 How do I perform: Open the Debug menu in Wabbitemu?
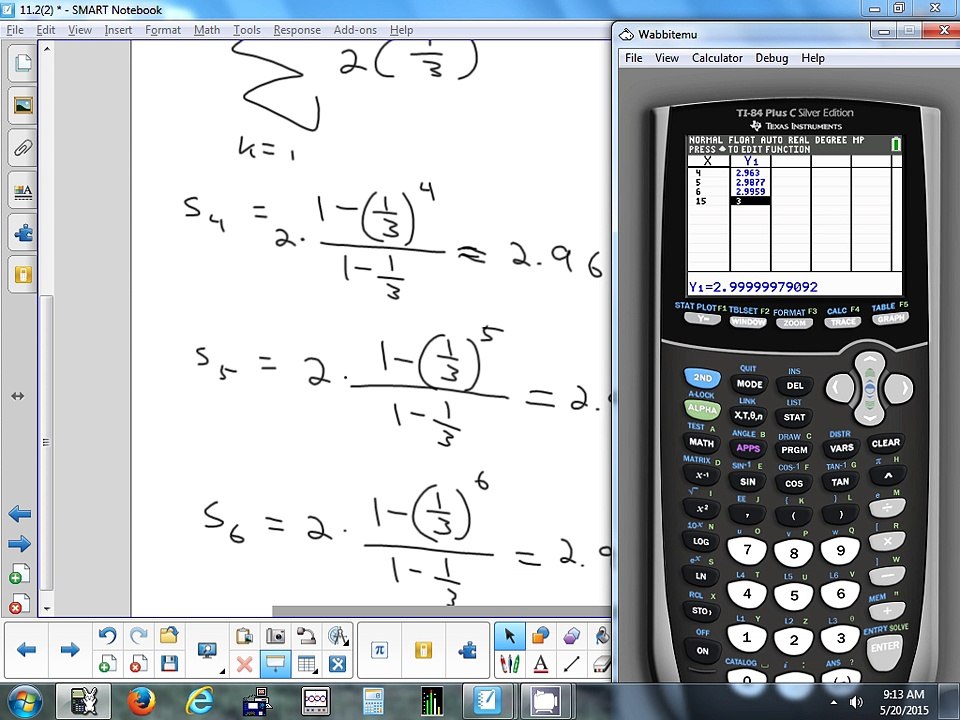[771, 58]
